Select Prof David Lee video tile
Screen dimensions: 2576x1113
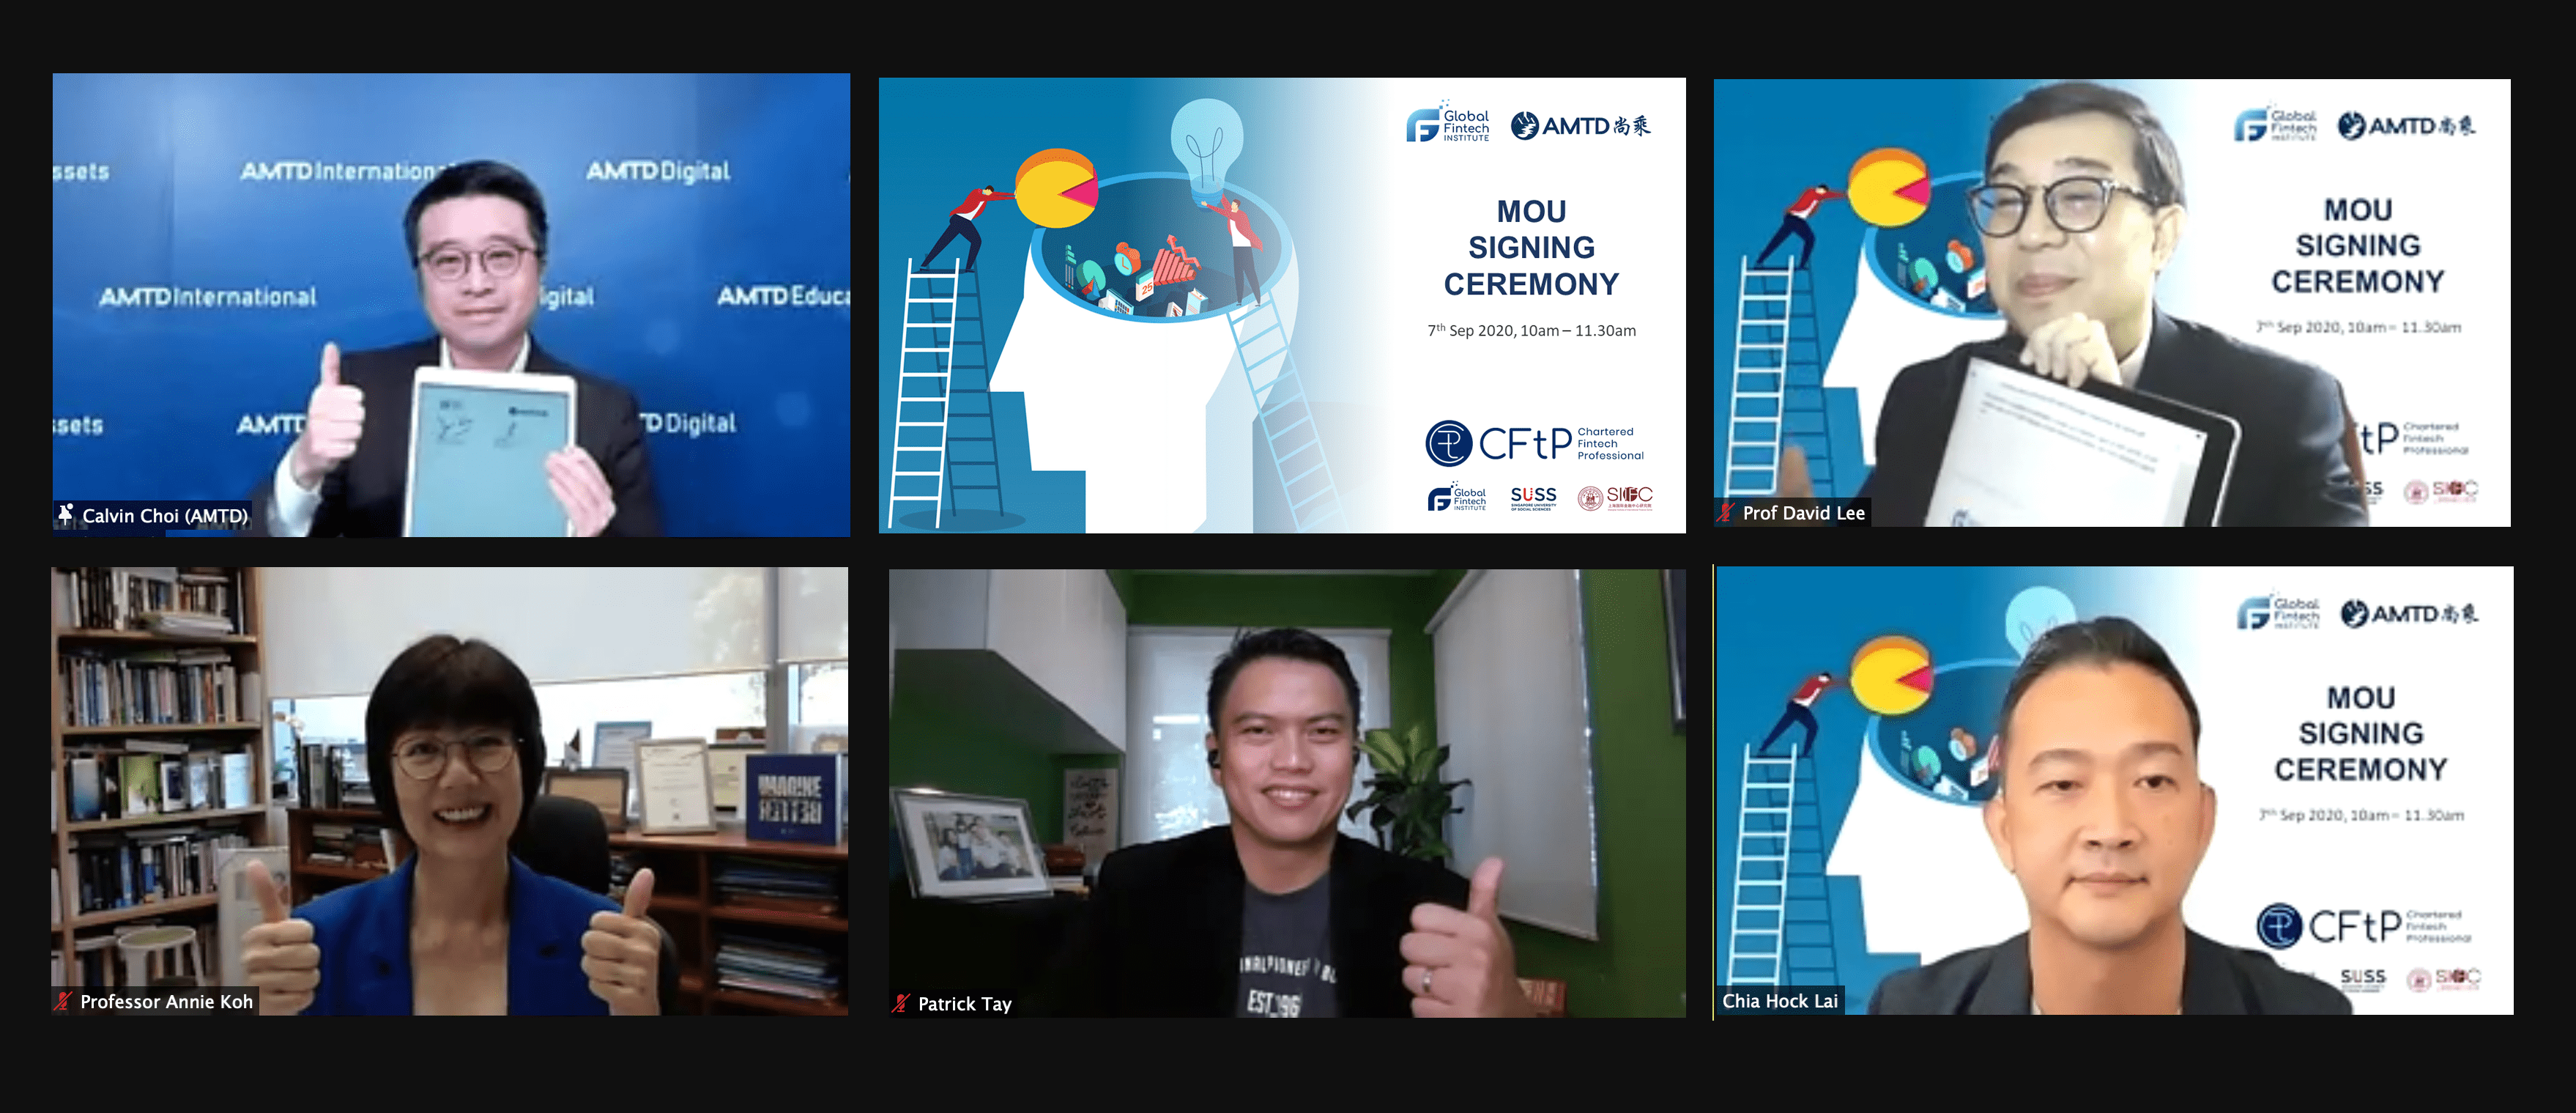[2112, 303]
